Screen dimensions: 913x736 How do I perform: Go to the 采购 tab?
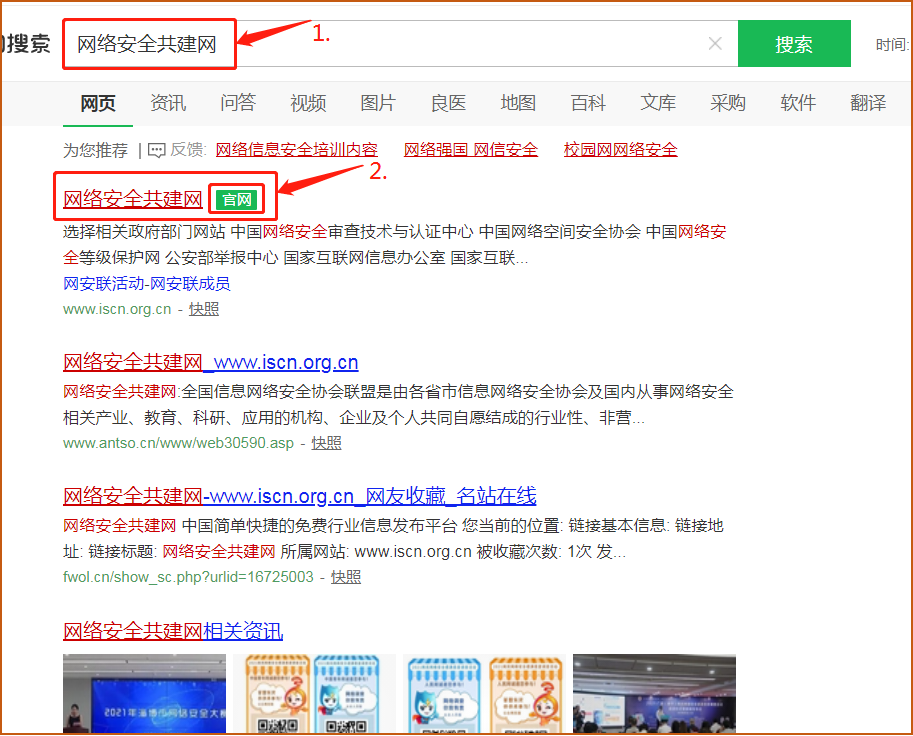[x=728, y=103]
